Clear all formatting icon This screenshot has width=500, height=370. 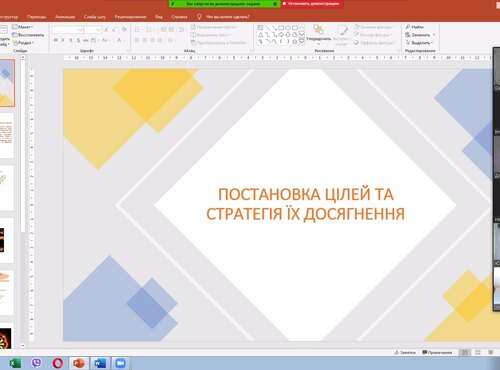coord(124,30)
